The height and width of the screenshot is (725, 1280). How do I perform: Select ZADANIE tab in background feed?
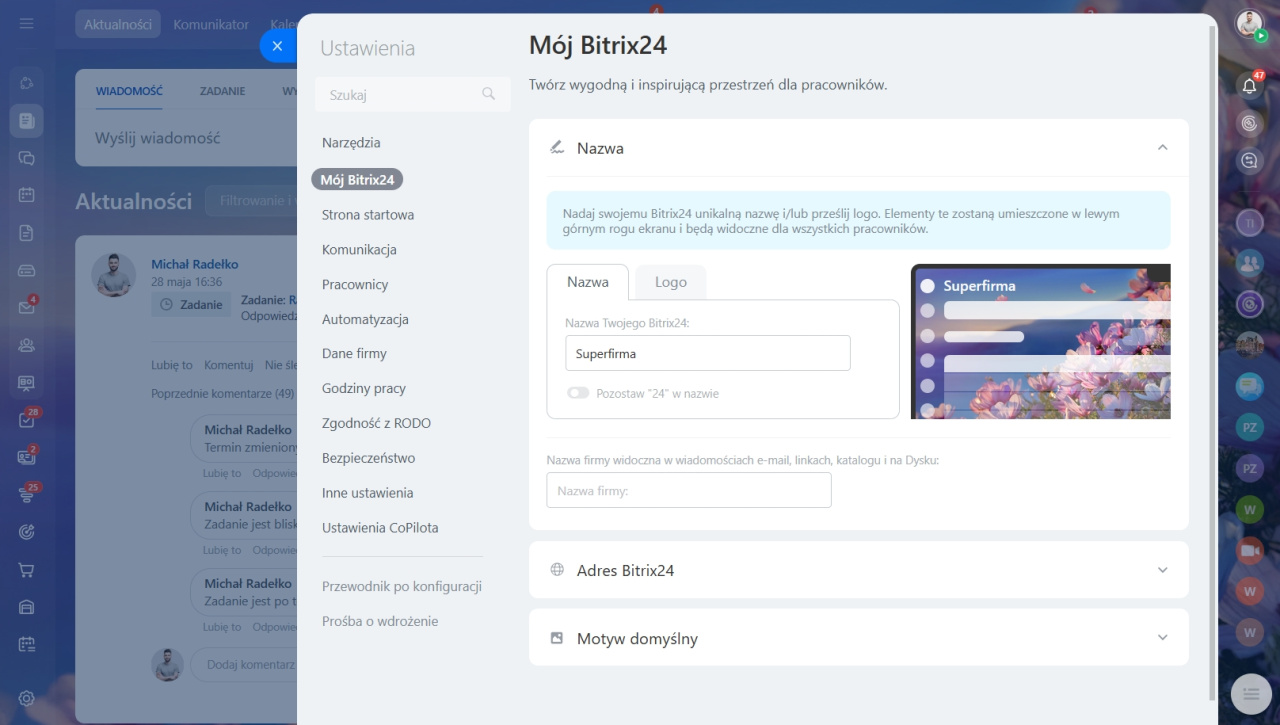click(x=222, y=91)
